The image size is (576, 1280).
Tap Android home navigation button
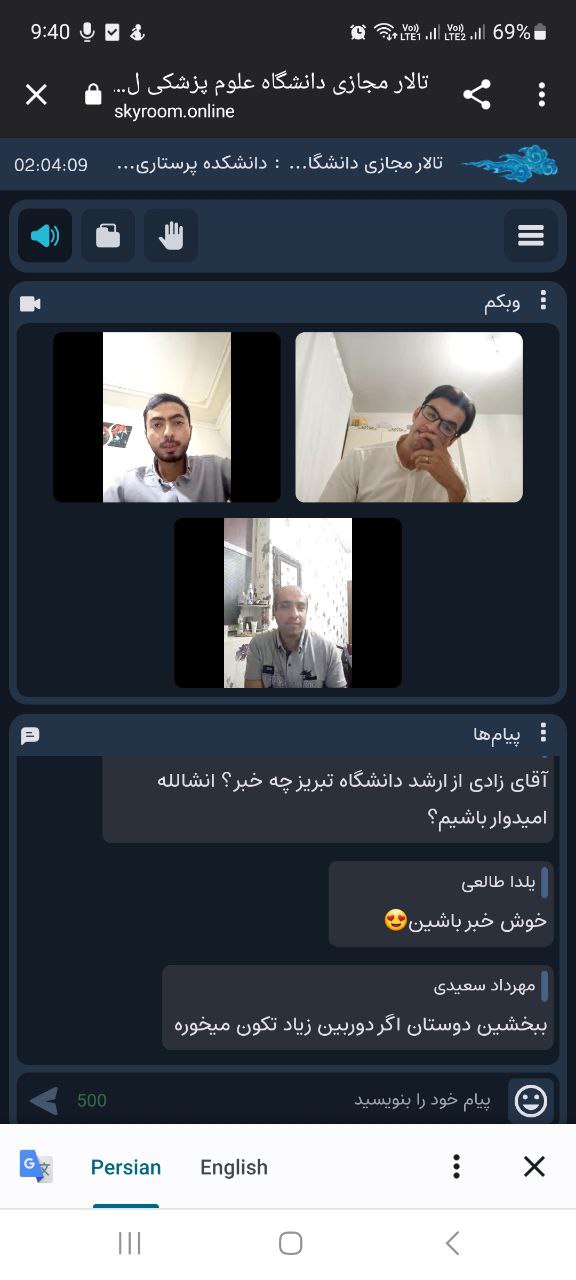pyautogui.click(x=290, y=1243)
